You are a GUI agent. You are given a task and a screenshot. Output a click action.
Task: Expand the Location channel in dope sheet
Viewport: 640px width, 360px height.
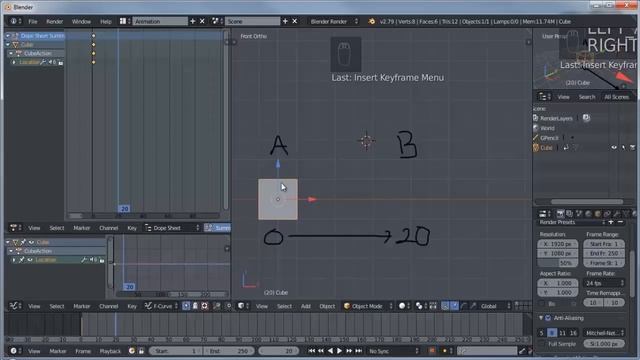pos(14,62)
